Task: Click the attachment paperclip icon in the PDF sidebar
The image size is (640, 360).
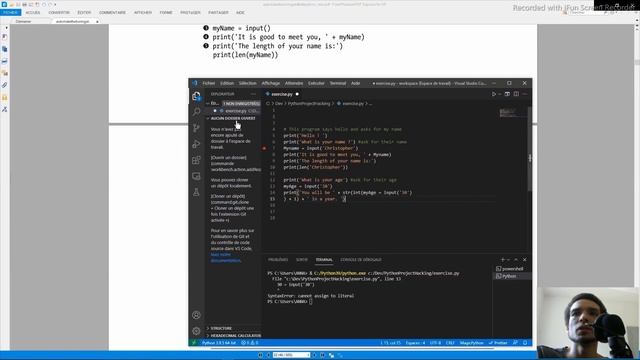Action: click(4, 85)
